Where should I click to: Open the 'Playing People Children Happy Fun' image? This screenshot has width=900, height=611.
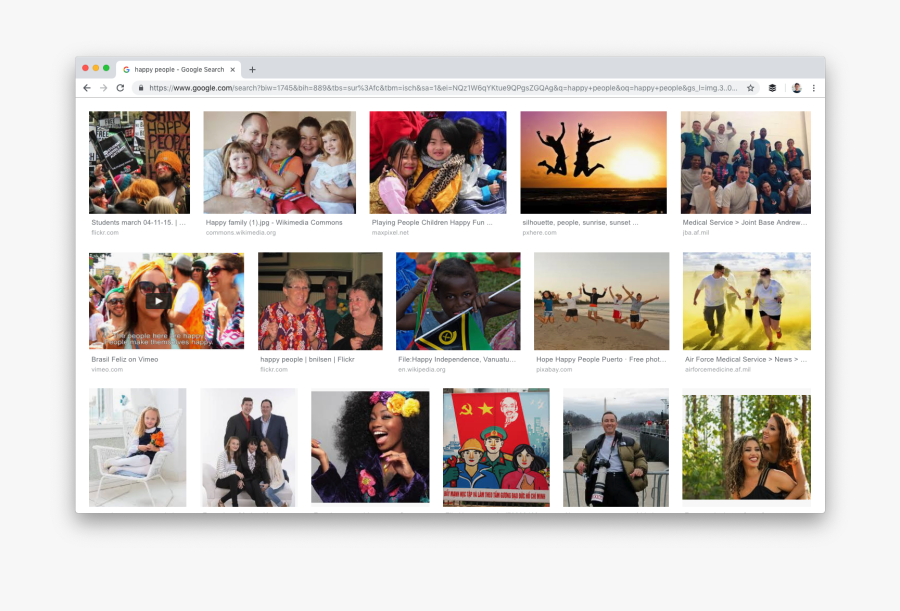pos(437,162)
